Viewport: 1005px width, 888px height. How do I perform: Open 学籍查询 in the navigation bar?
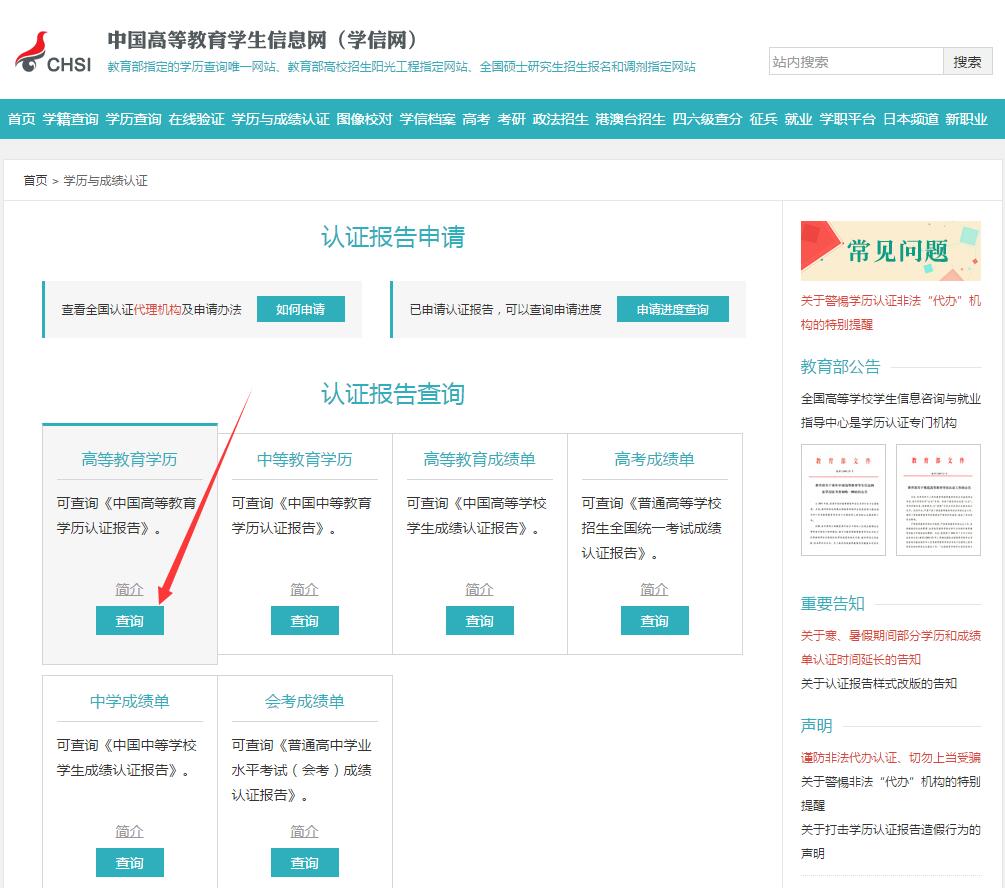click(71, 119)
